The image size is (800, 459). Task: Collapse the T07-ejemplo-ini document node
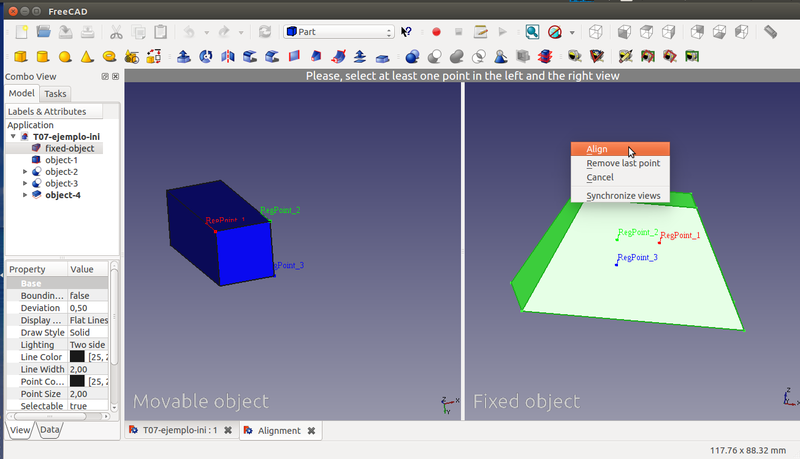[x=12, y=137]
